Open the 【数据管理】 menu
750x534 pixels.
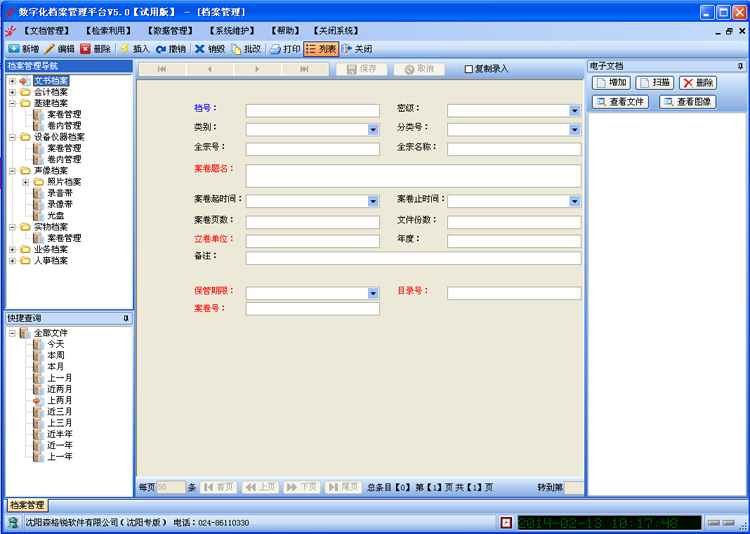pos(169,31)
